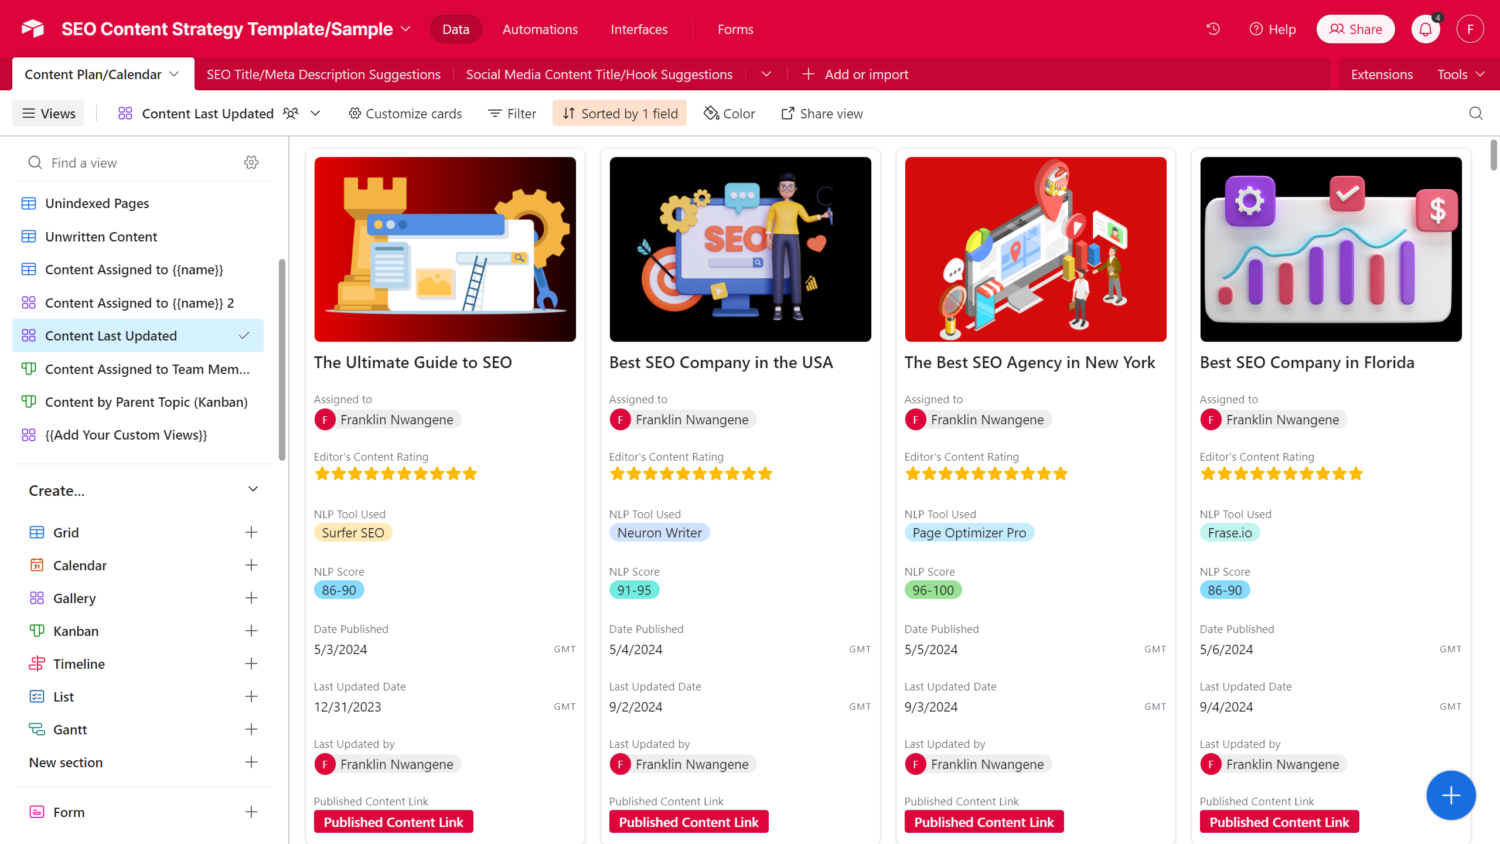
Task: Open the notifications bell
Action: 1425,29
